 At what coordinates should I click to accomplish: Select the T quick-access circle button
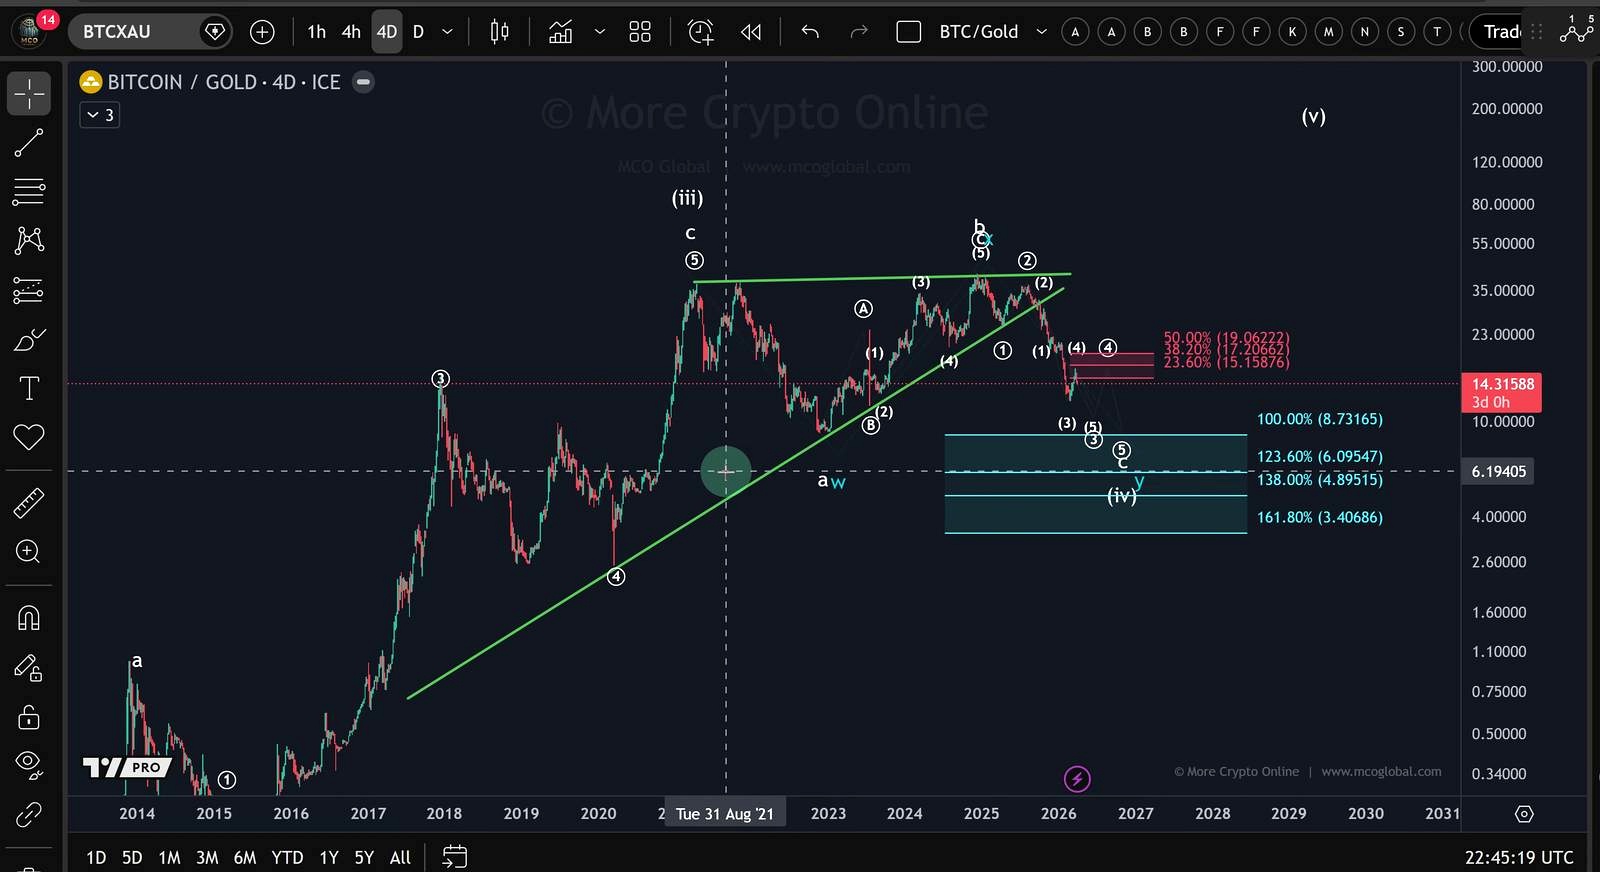(x=1437, y=32)
